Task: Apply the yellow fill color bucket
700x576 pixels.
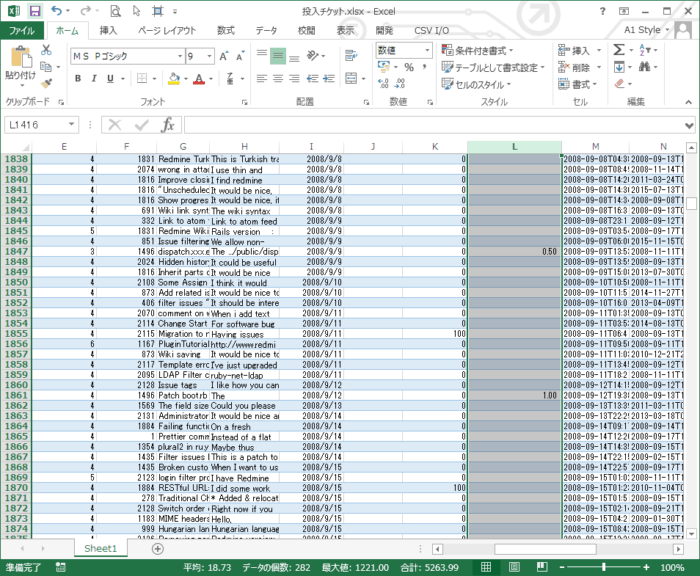Action: 174,79
